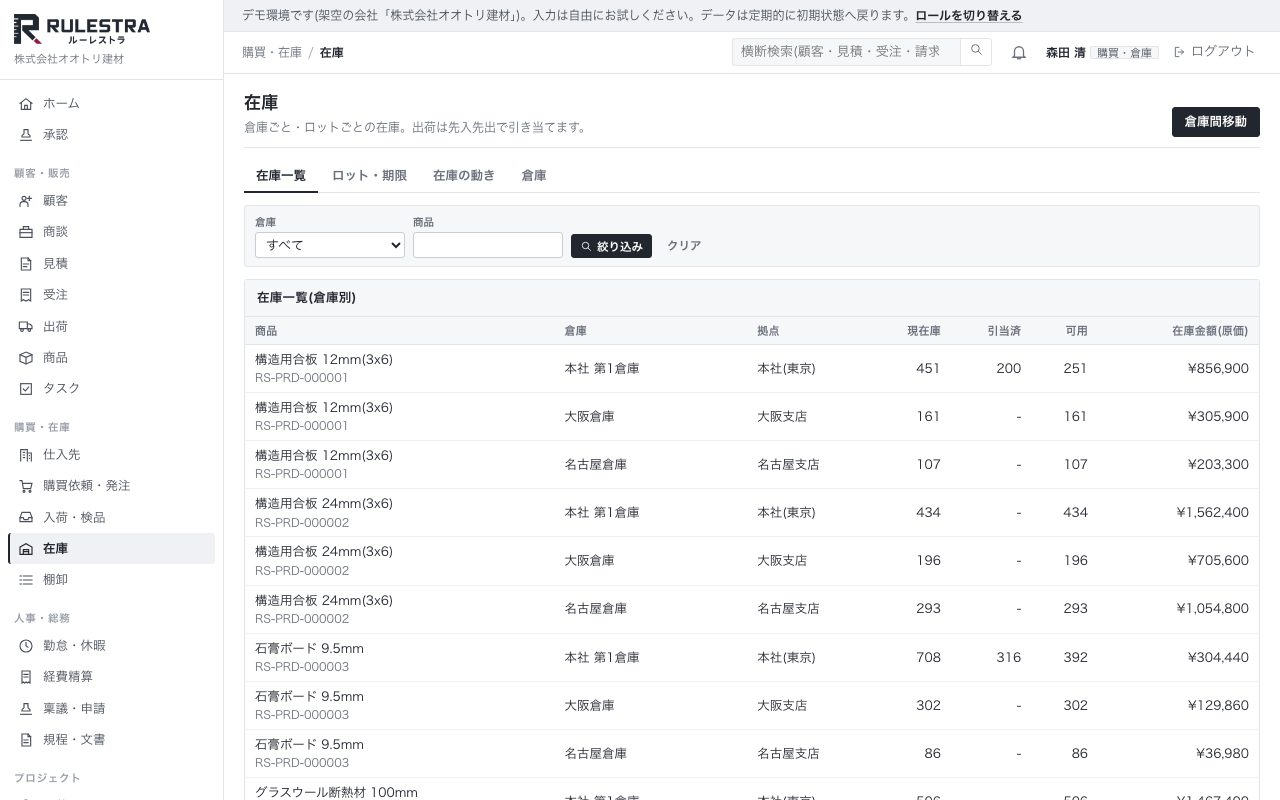Screen dimensions: 1280x800
Task: Click the ¥856,900 amount cell
Action: coord(1218,368)
